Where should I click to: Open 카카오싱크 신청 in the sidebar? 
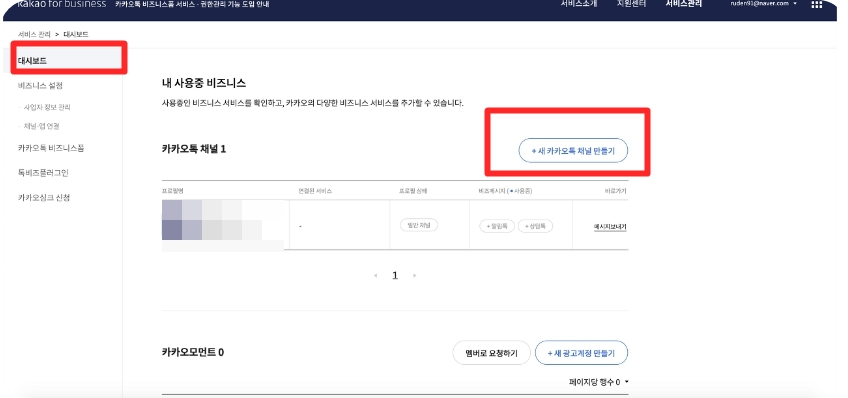[x=44, y=198]
